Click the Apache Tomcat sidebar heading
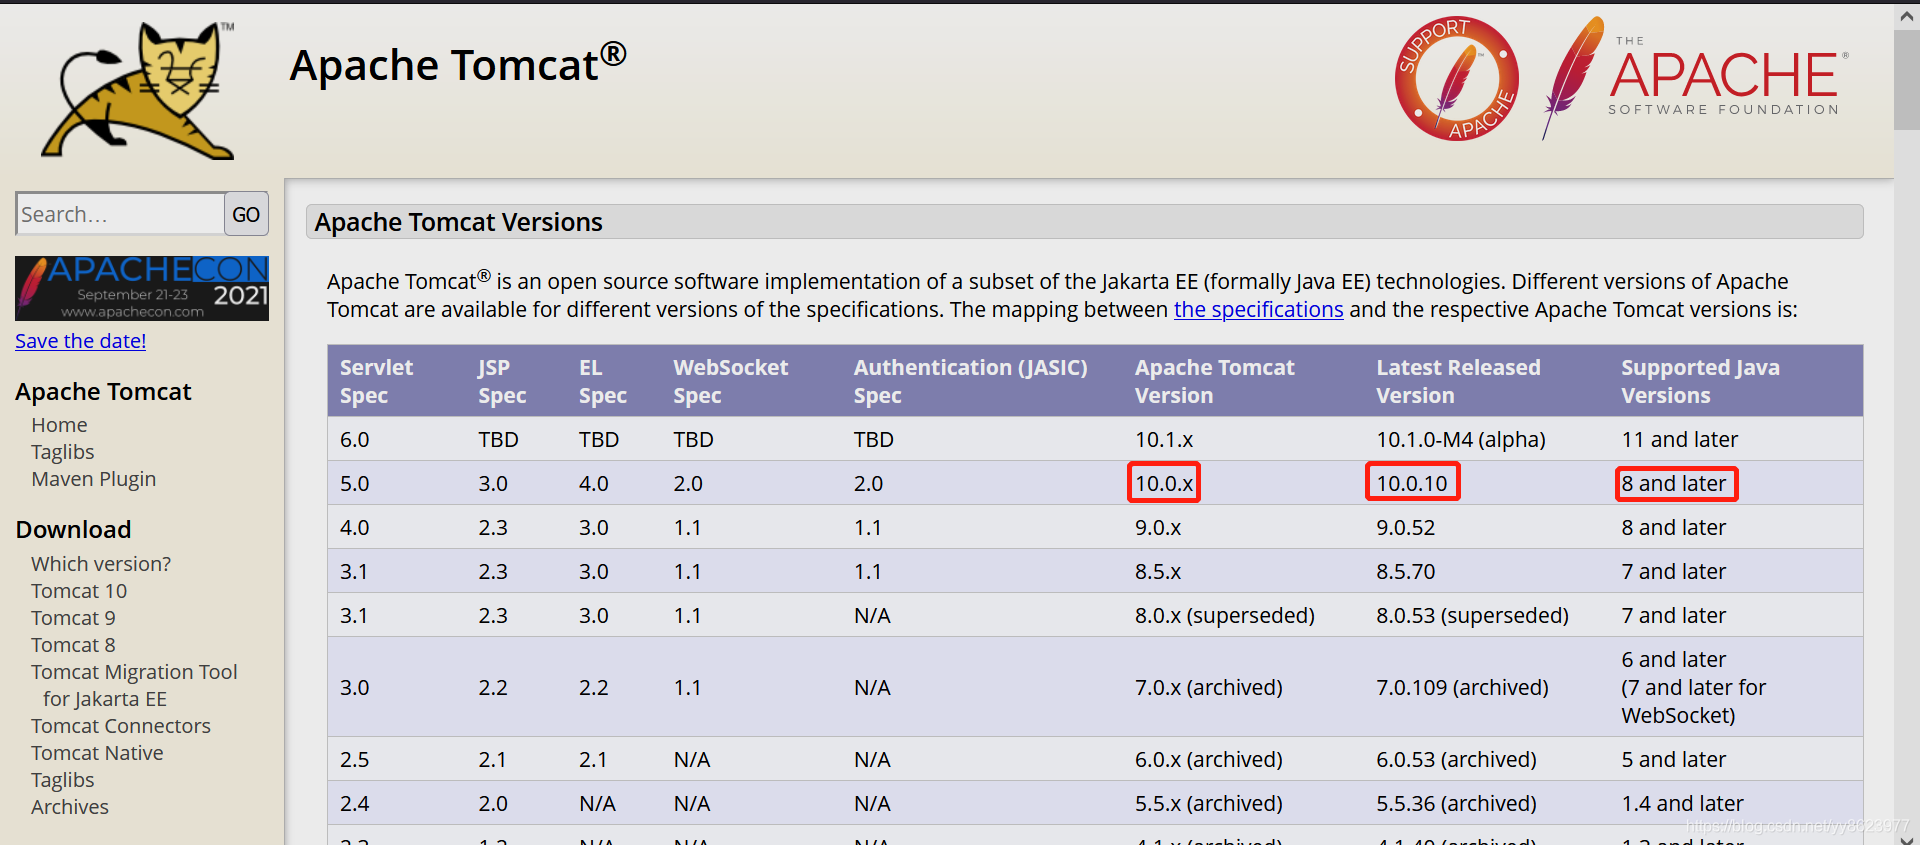 click(x=103, y=392)
